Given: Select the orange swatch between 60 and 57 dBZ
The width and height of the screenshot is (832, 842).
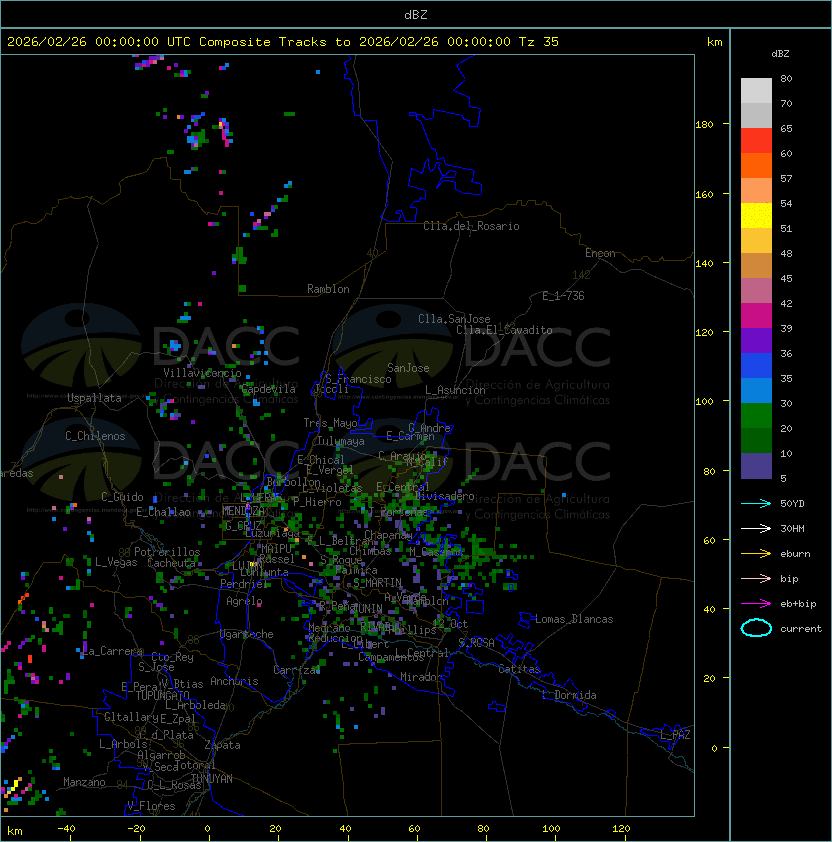Looking at the screenshot, I should [756, 165].
